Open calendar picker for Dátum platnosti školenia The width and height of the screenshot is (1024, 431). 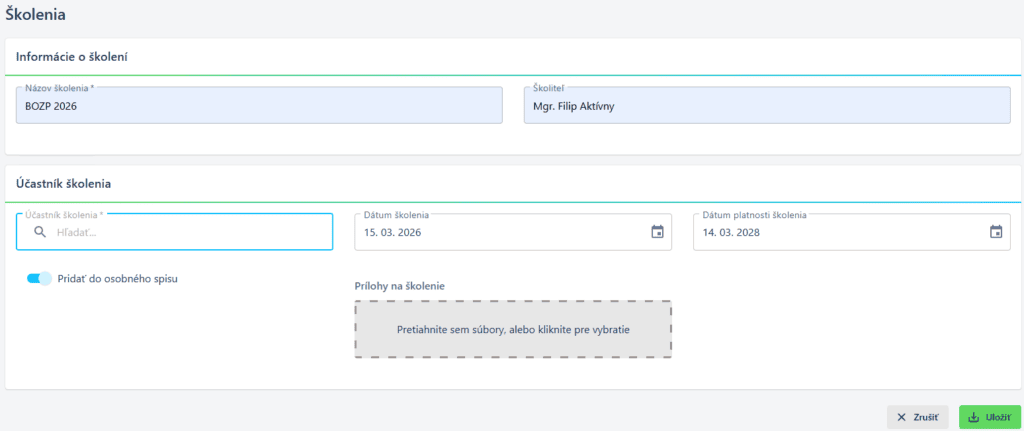coord(996,232)
